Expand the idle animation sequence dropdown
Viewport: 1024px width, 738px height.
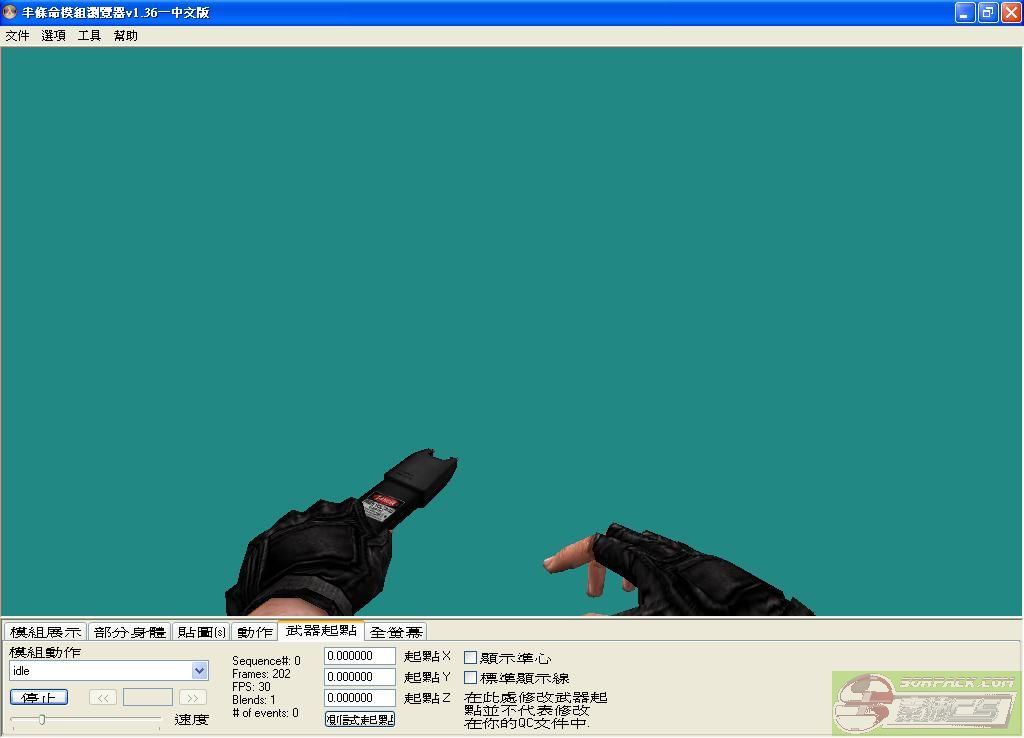click(199, 671)
